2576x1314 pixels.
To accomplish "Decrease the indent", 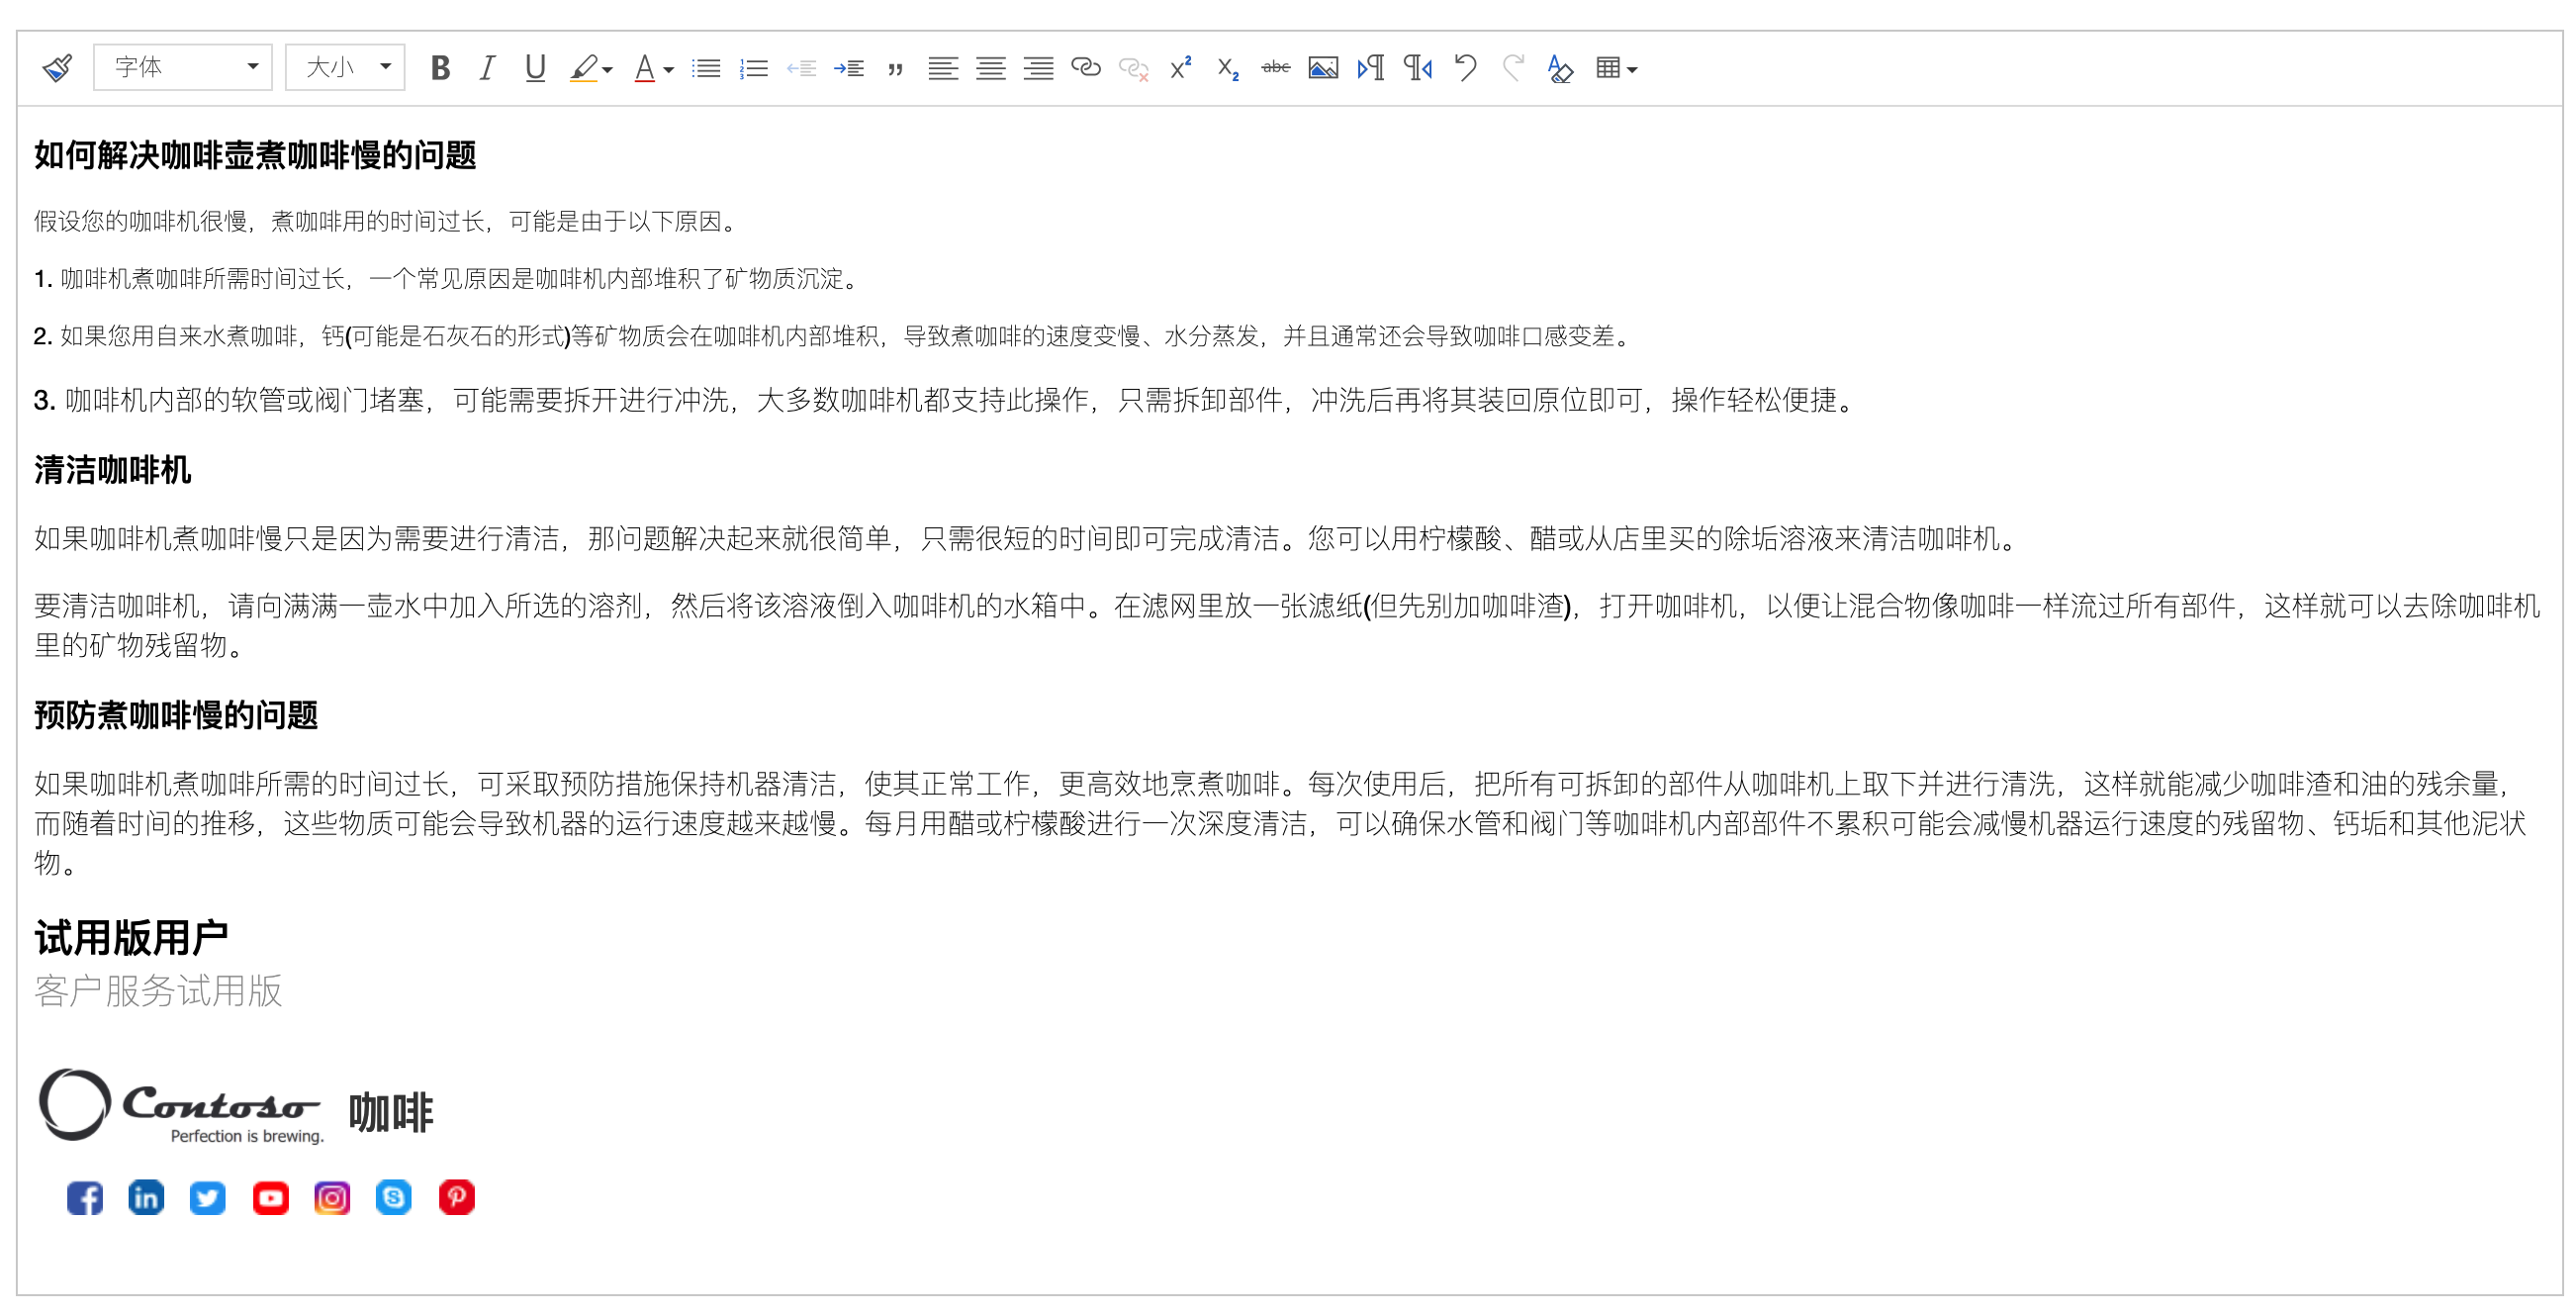I will [801, 68].
